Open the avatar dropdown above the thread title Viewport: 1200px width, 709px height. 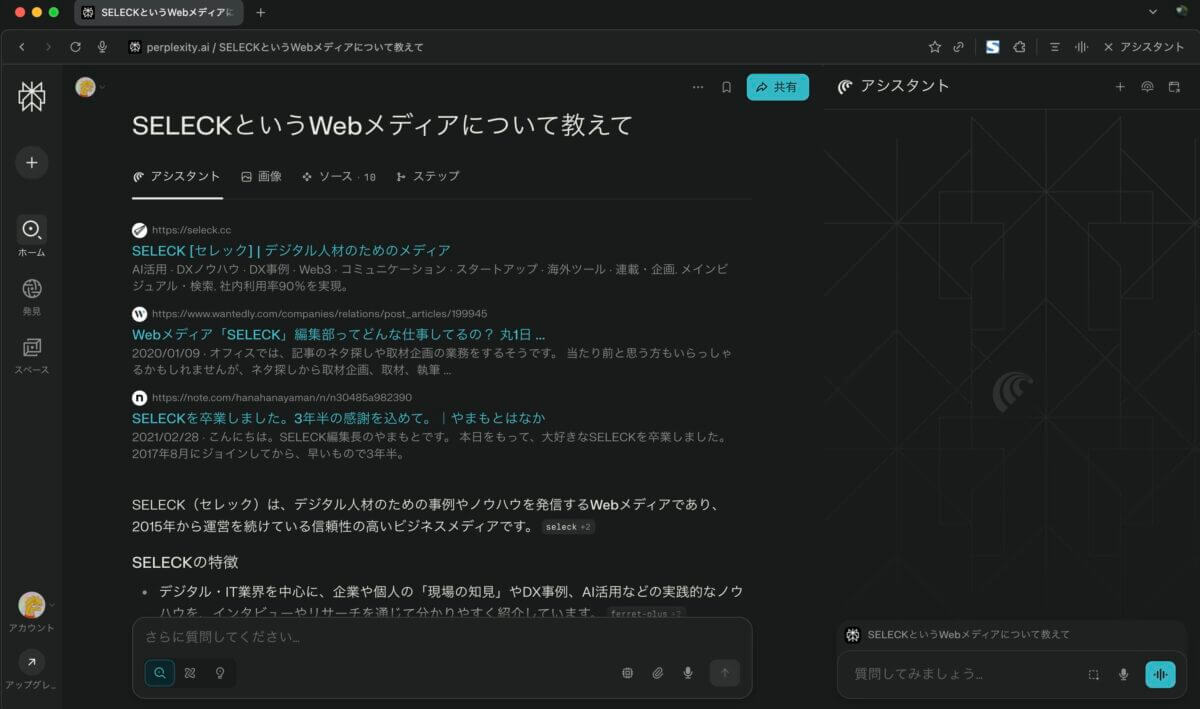tap(90, 87)
